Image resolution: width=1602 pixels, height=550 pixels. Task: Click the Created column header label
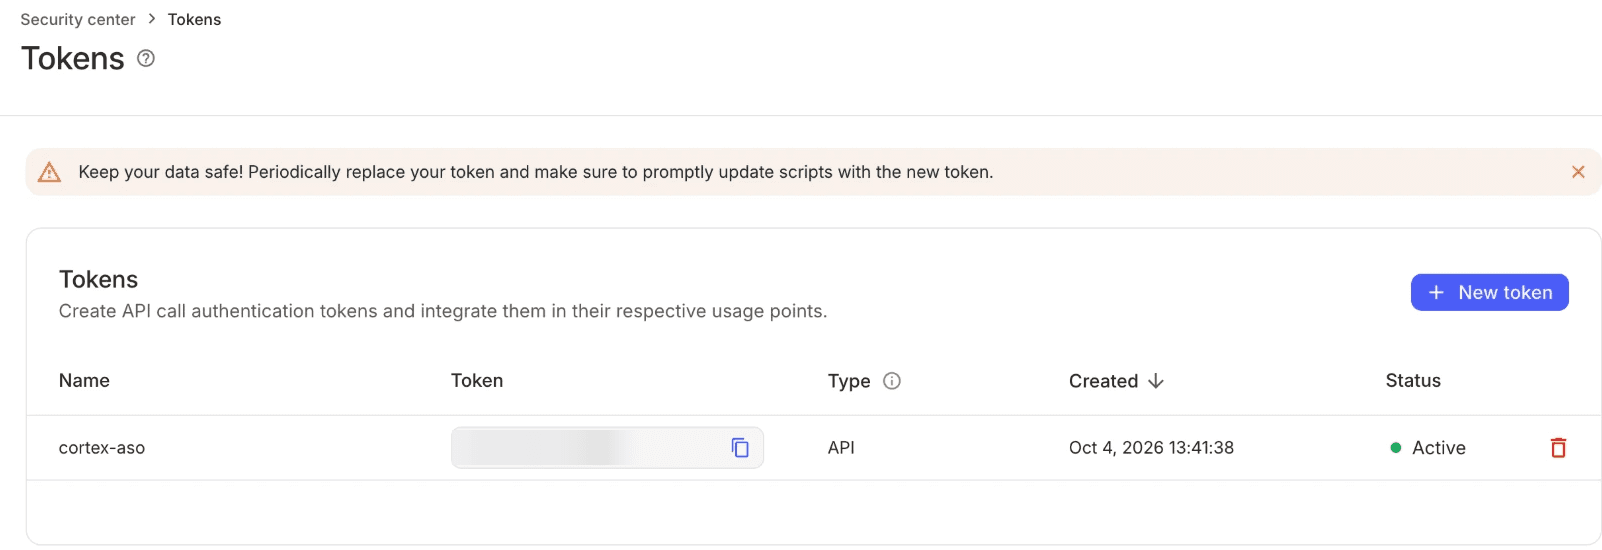click(x=1103, y=381)
